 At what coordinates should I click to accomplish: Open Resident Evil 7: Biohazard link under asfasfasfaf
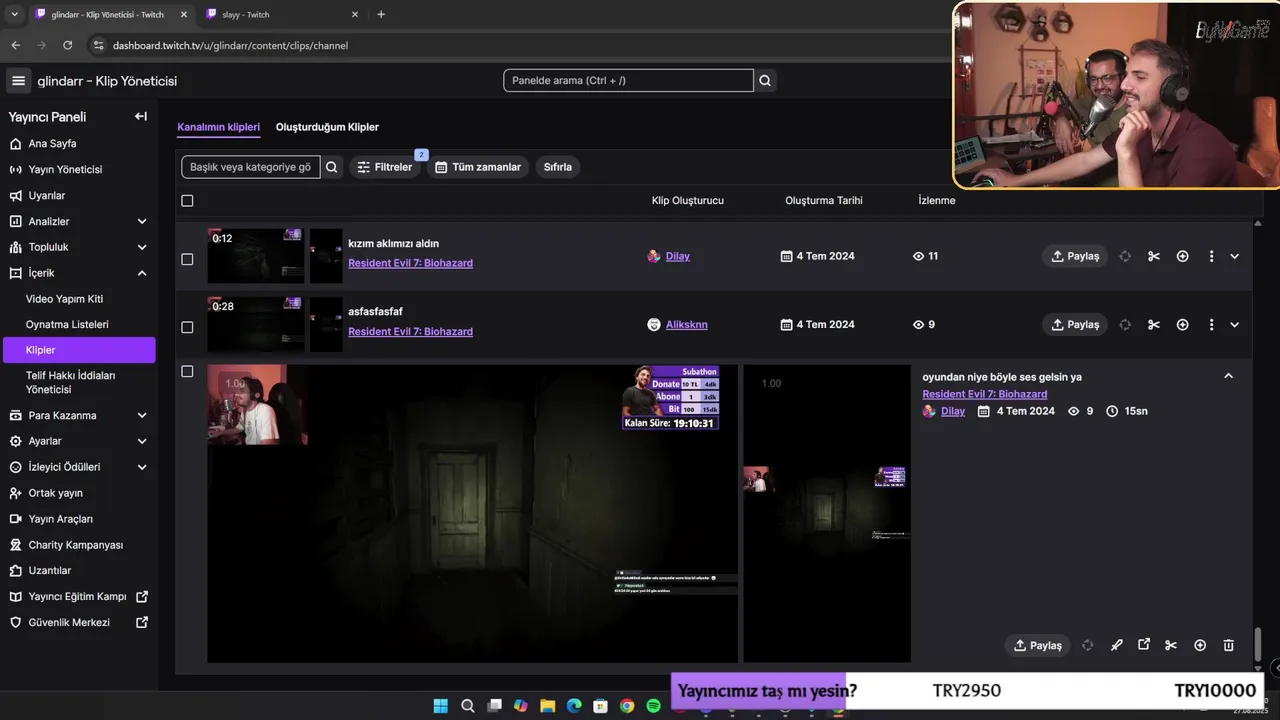click(x=410, y=331)
